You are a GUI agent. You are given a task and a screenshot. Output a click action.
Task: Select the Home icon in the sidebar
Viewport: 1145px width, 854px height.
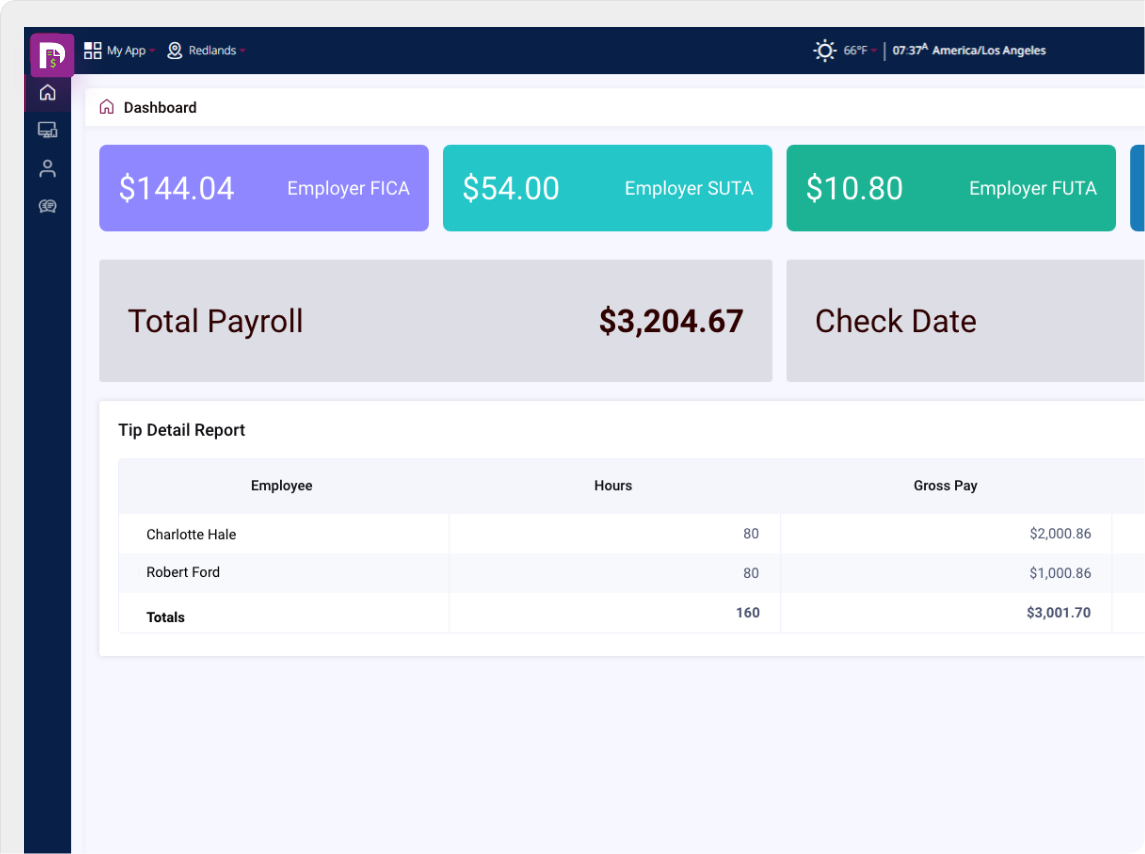(x=47, y=92)
